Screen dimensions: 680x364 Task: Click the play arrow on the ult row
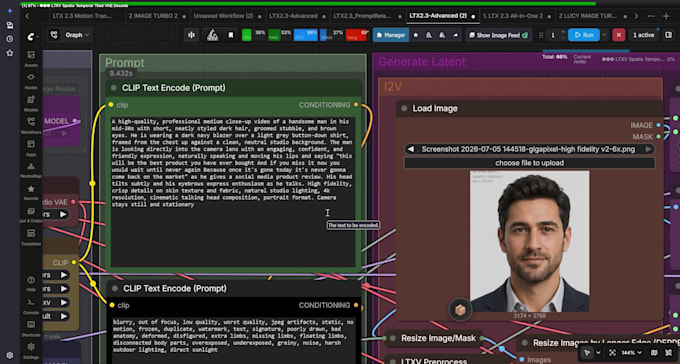point(64,316)
